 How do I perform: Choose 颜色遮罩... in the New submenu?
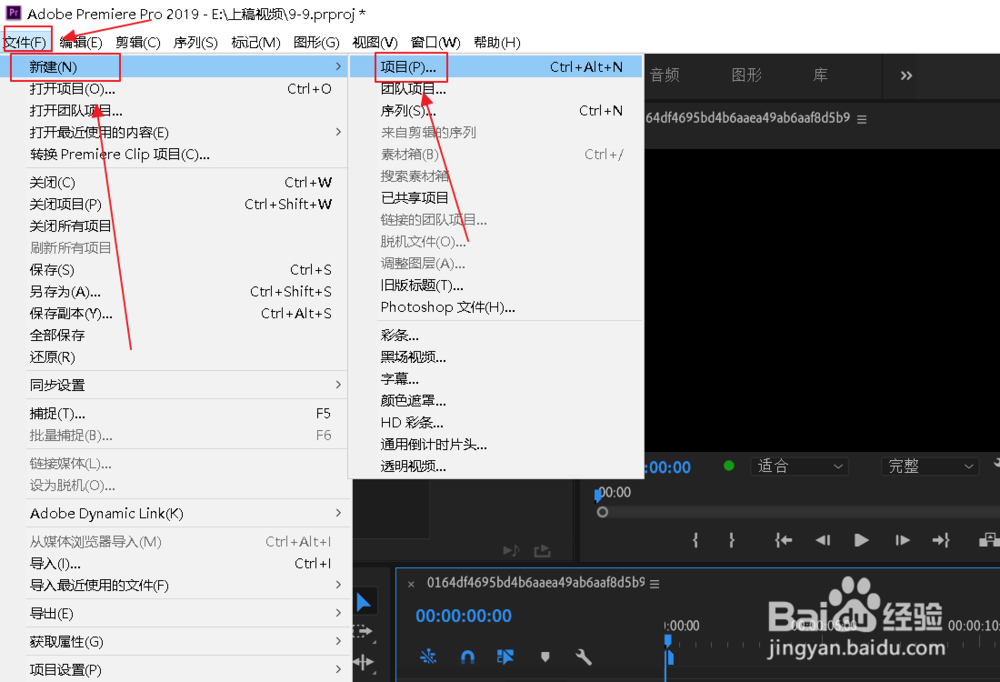pos(496,401)
